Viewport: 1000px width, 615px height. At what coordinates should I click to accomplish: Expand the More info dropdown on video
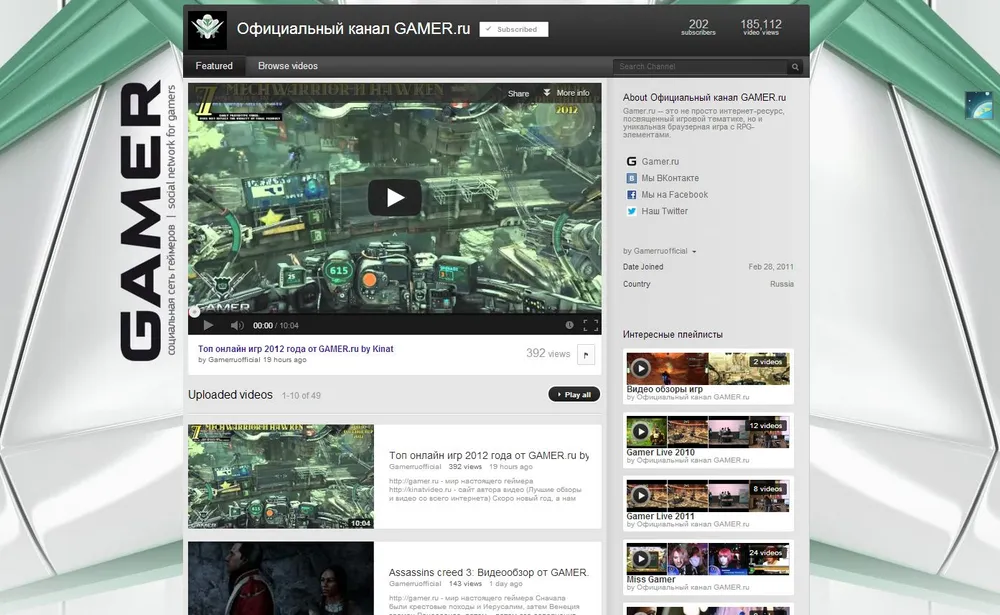coord(566,93)
